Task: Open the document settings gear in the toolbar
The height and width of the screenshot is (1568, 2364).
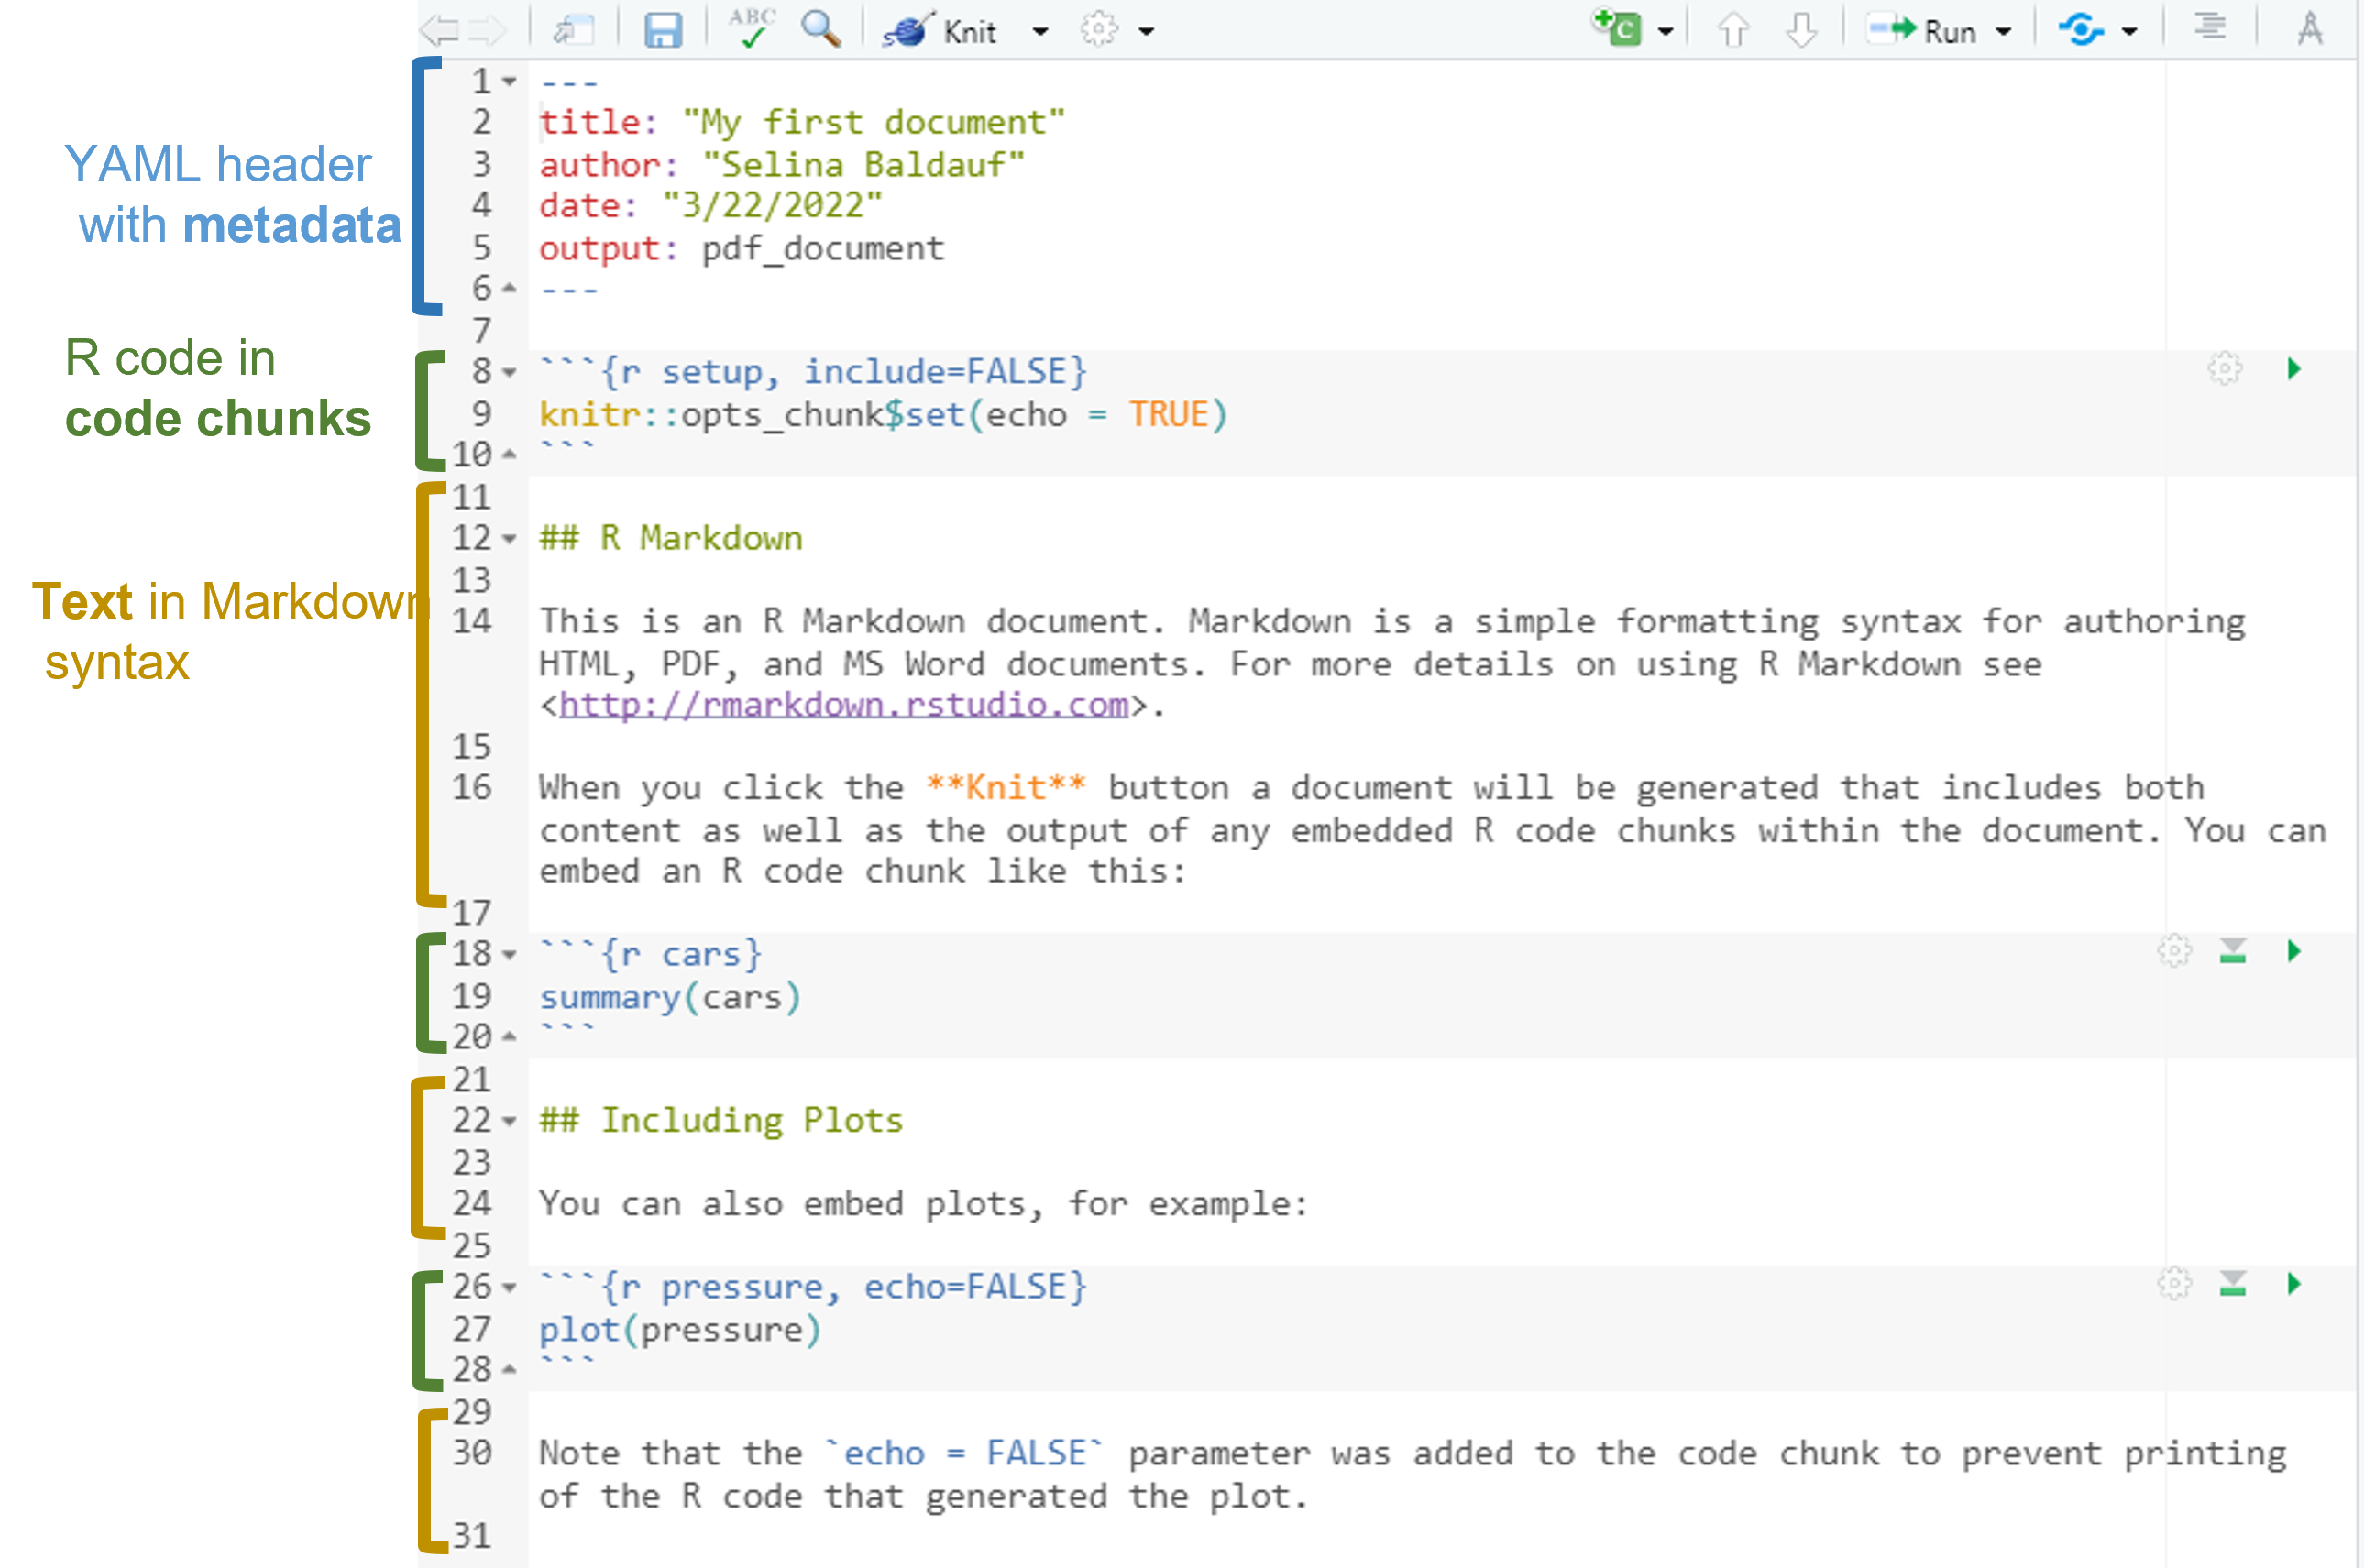Action: tap(1099, 30)
